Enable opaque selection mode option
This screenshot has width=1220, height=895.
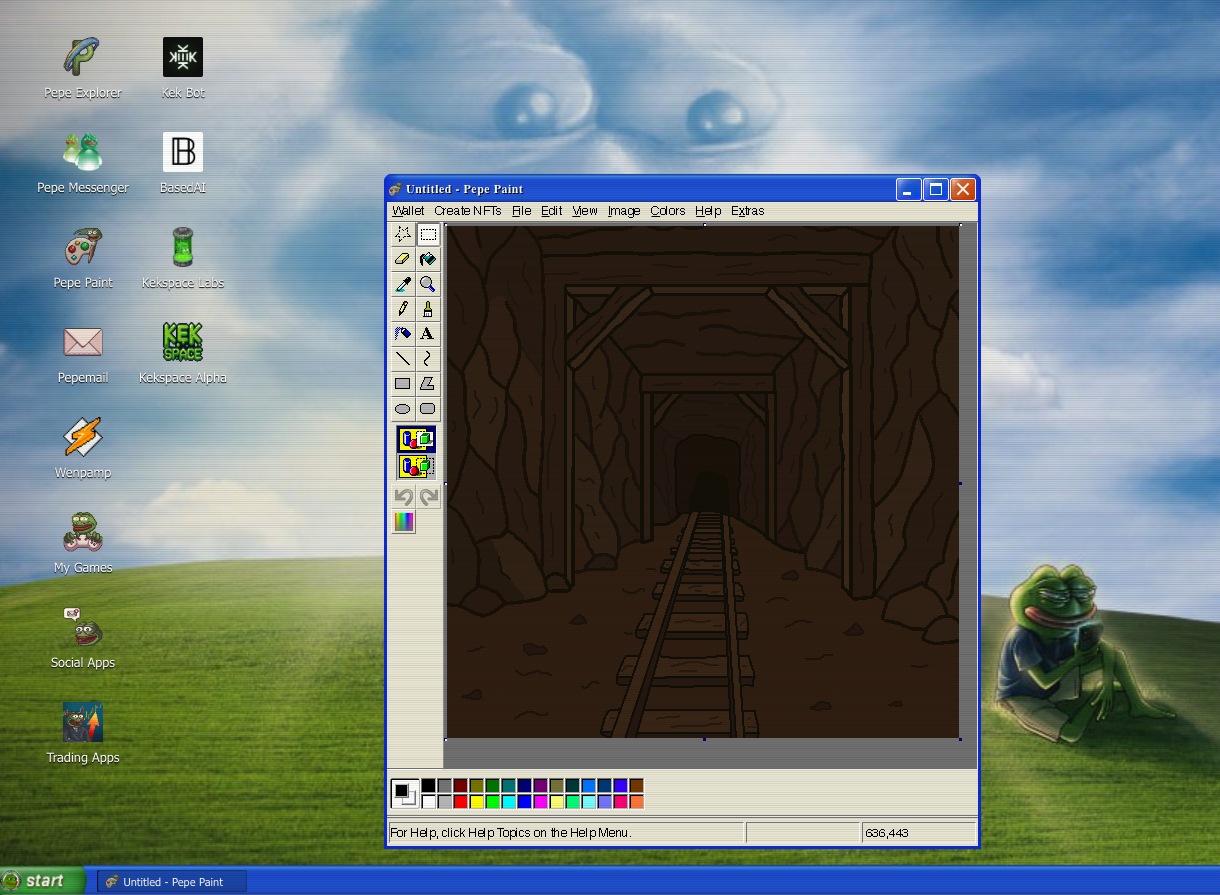tap(416, 439)
